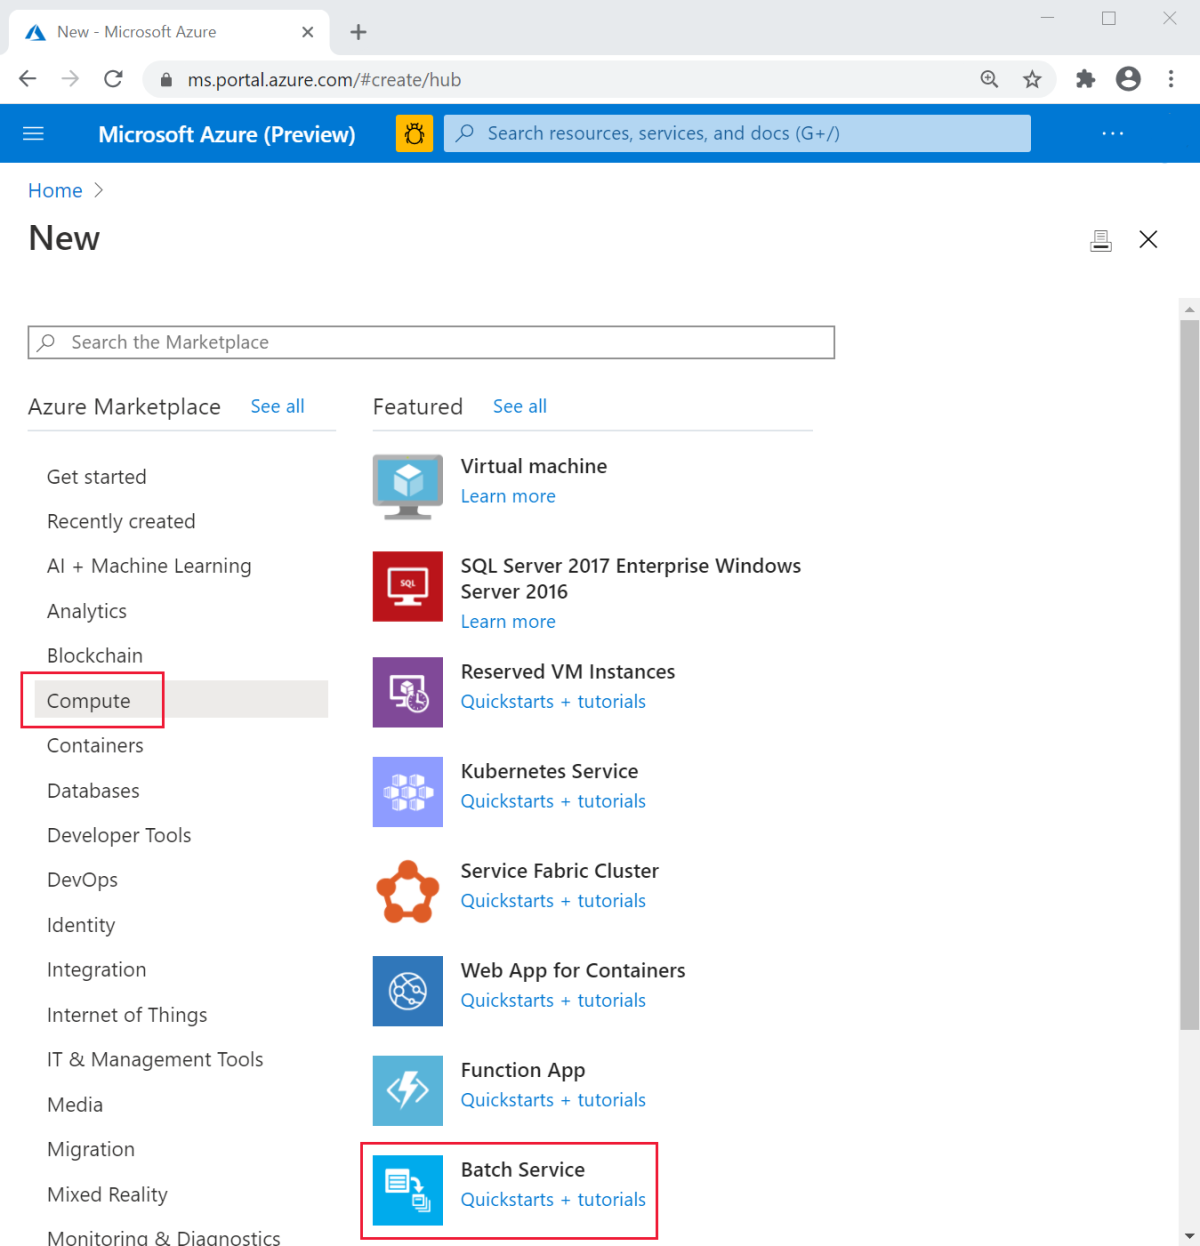Open Chrome's three-dot browser menu

1170,79
